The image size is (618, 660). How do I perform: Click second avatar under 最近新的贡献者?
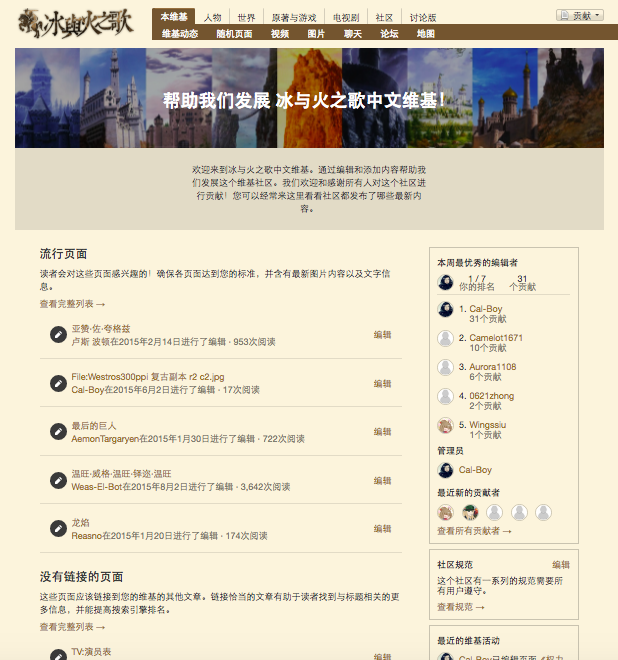point(470,512)
